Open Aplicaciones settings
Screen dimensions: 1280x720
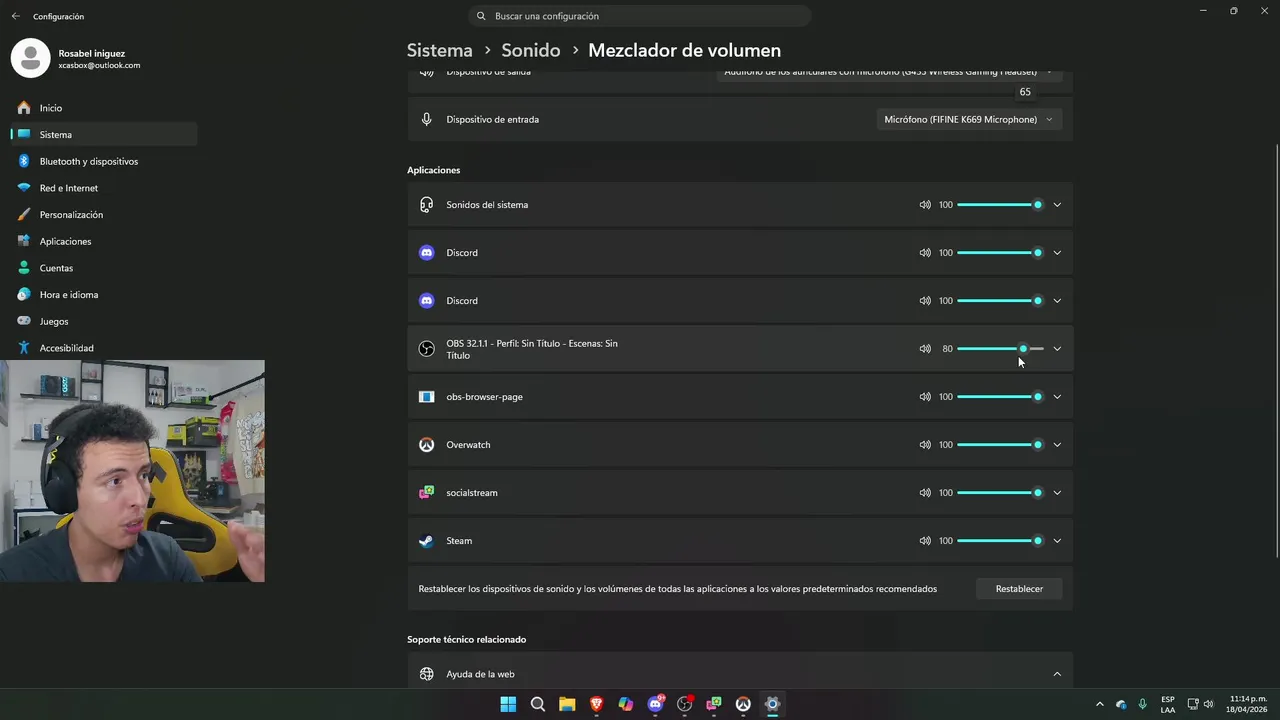click(x=104, y=241)
